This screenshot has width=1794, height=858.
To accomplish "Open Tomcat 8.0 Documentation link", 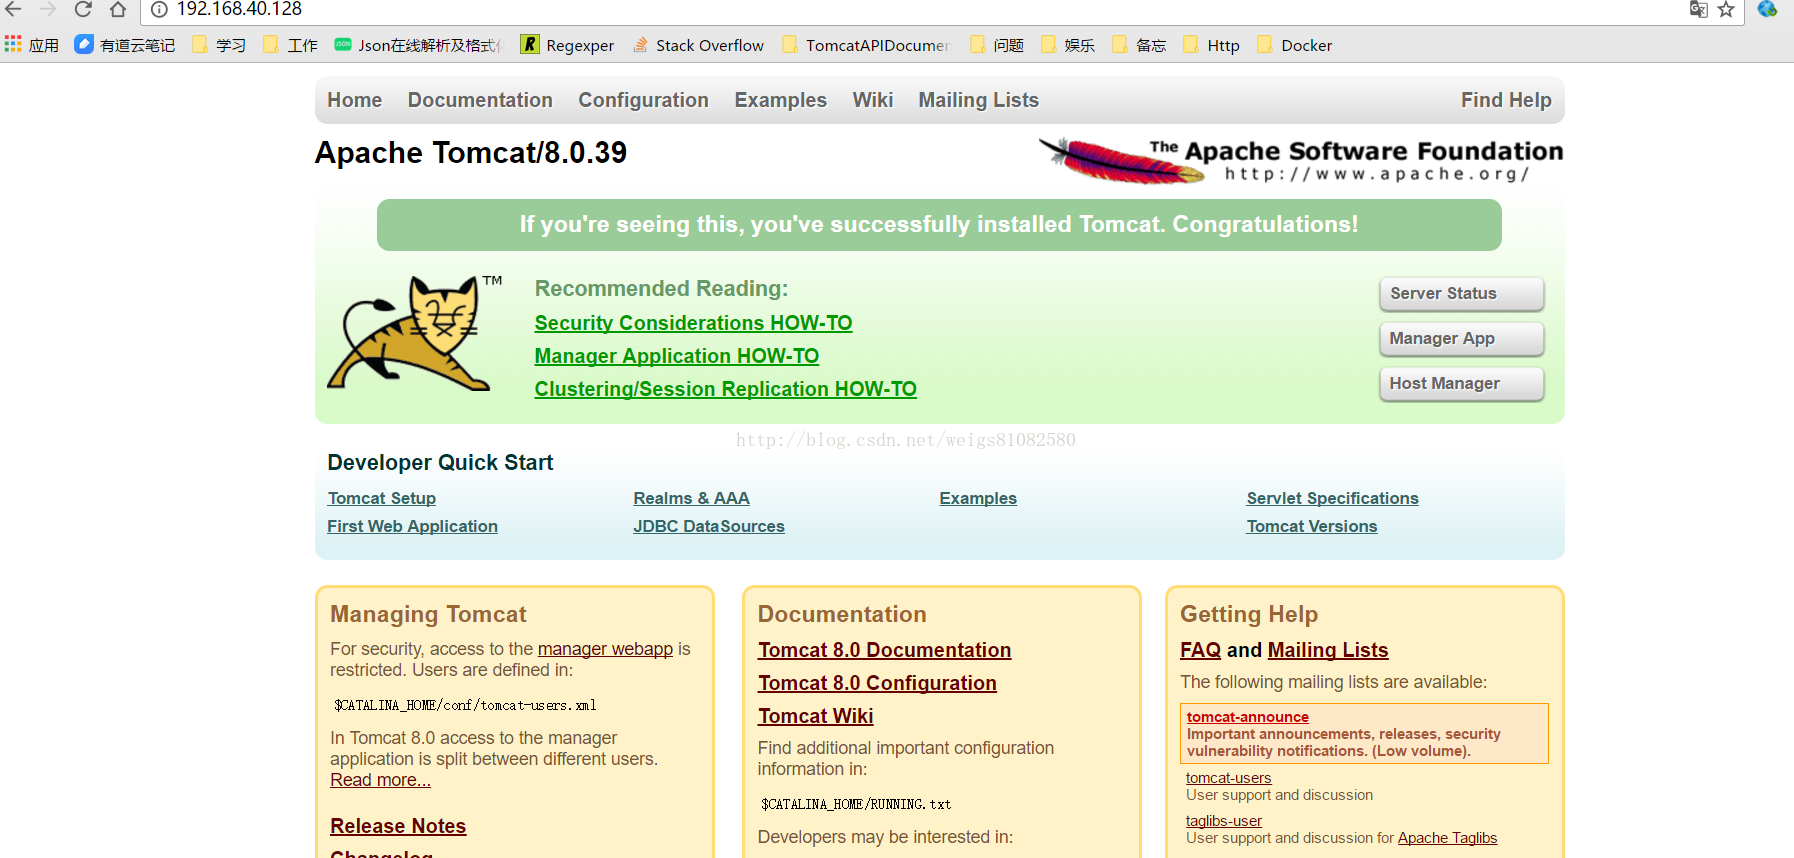I will tap(884, 650).
